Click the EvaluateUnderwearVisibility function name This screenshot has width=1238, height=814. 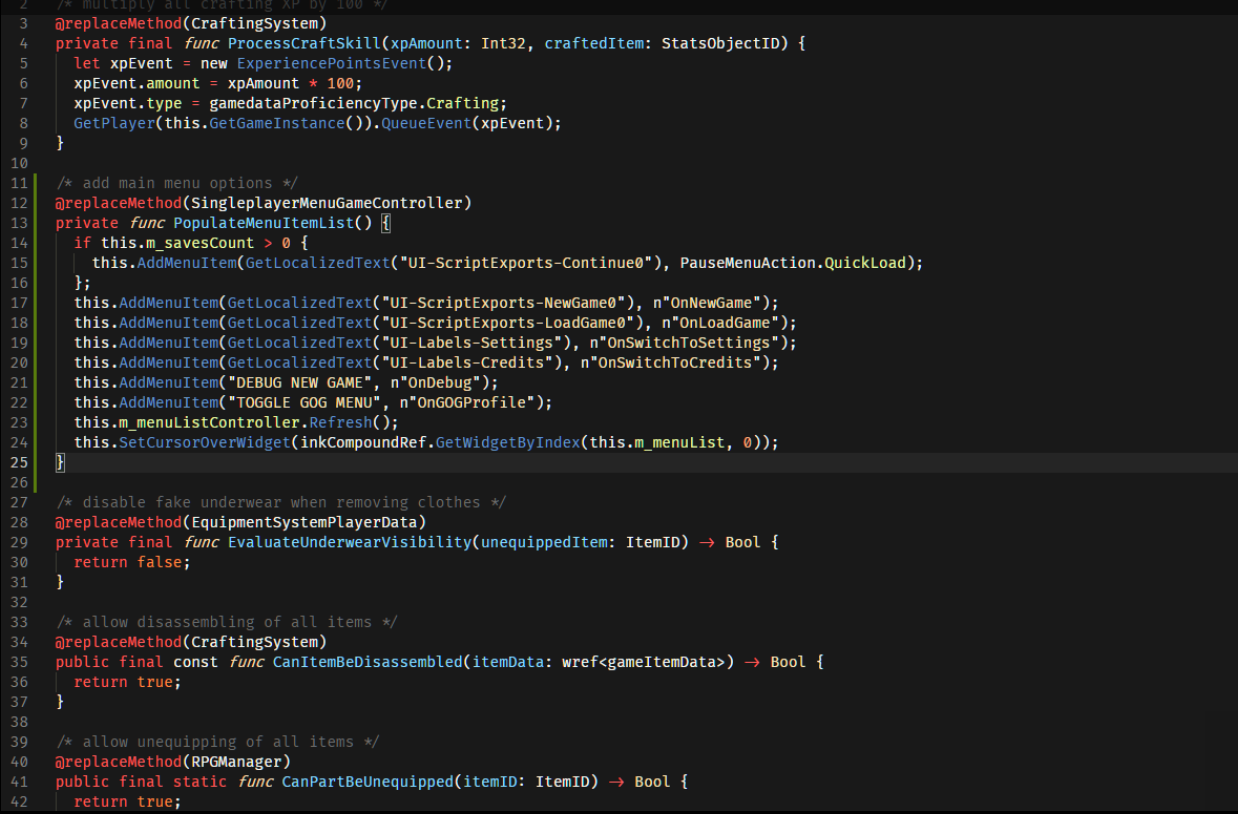point(350,543)
